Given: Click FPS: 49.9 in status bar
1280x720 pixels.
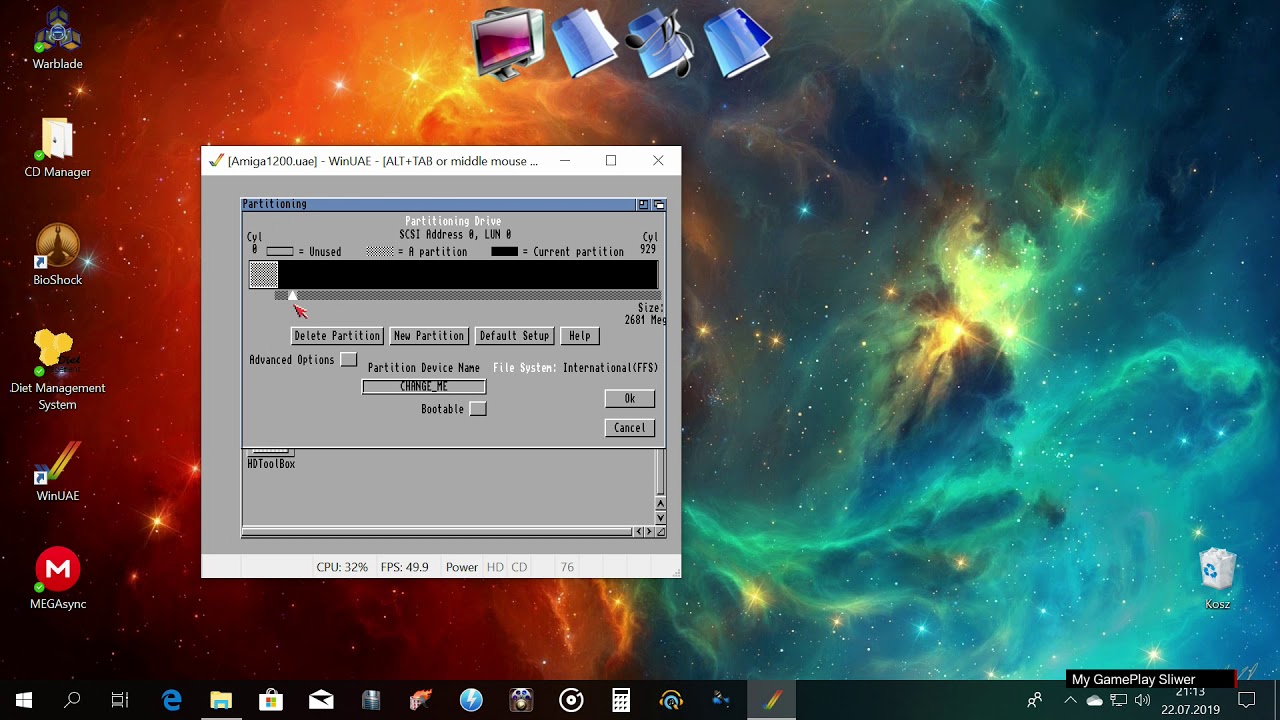Looking at the screenshot, I should click(404, 567).
